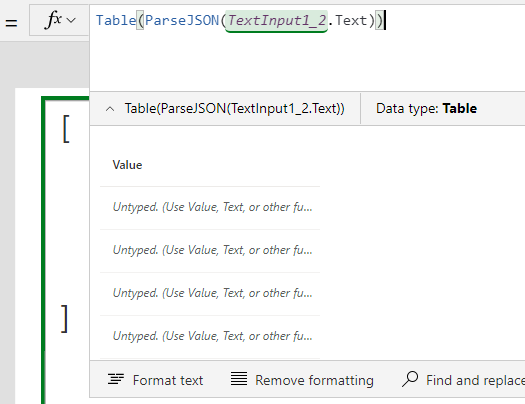Click the Format text button label

(168, 380)
